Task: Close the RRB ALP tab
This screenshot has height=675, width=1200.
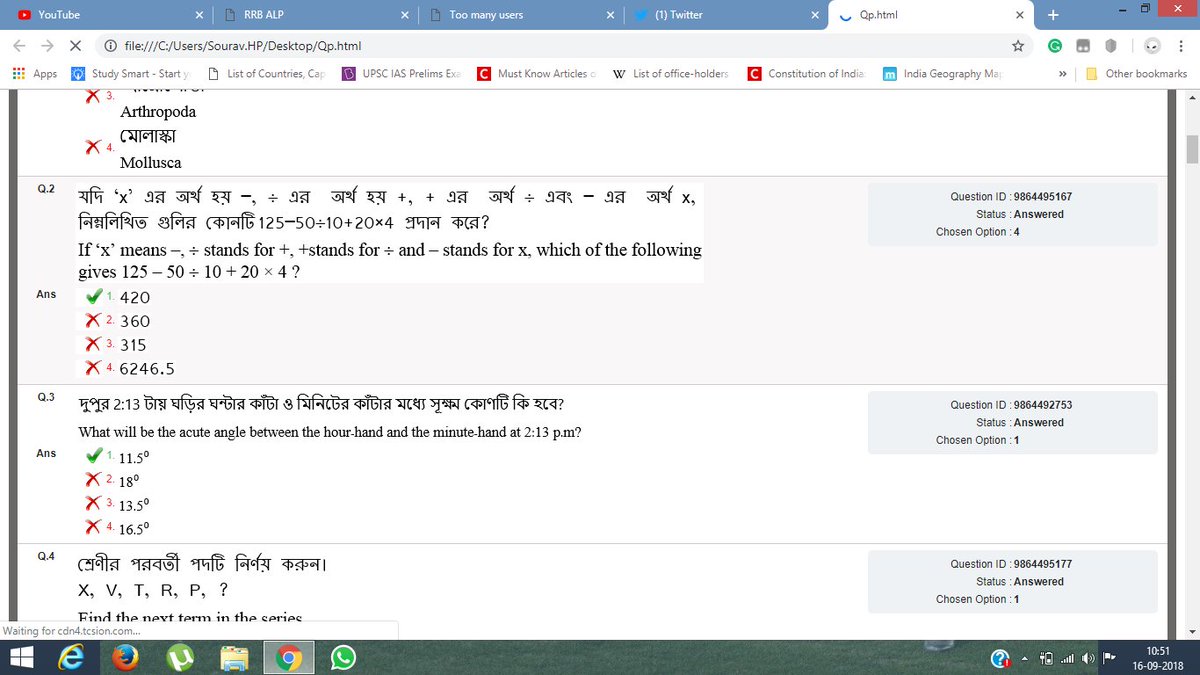Action: 405,15
